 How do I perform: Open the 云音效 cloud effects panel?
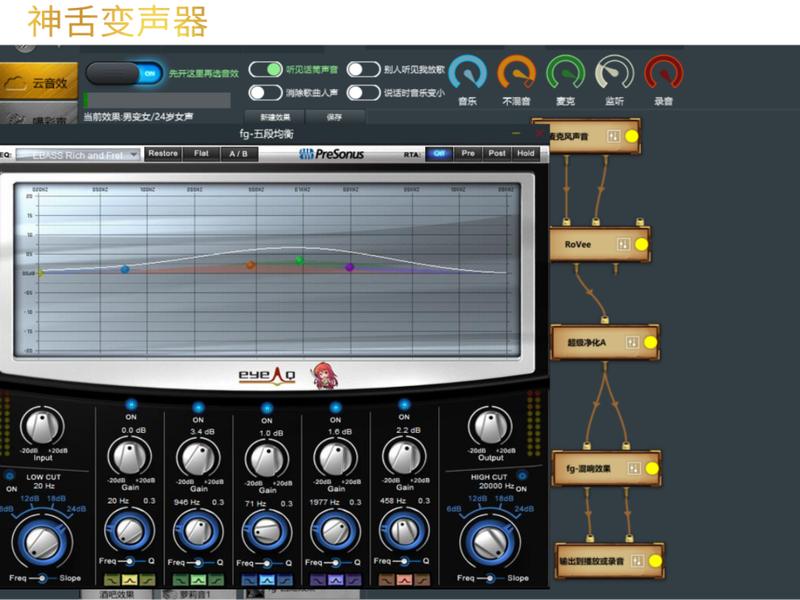pos(38,81)
